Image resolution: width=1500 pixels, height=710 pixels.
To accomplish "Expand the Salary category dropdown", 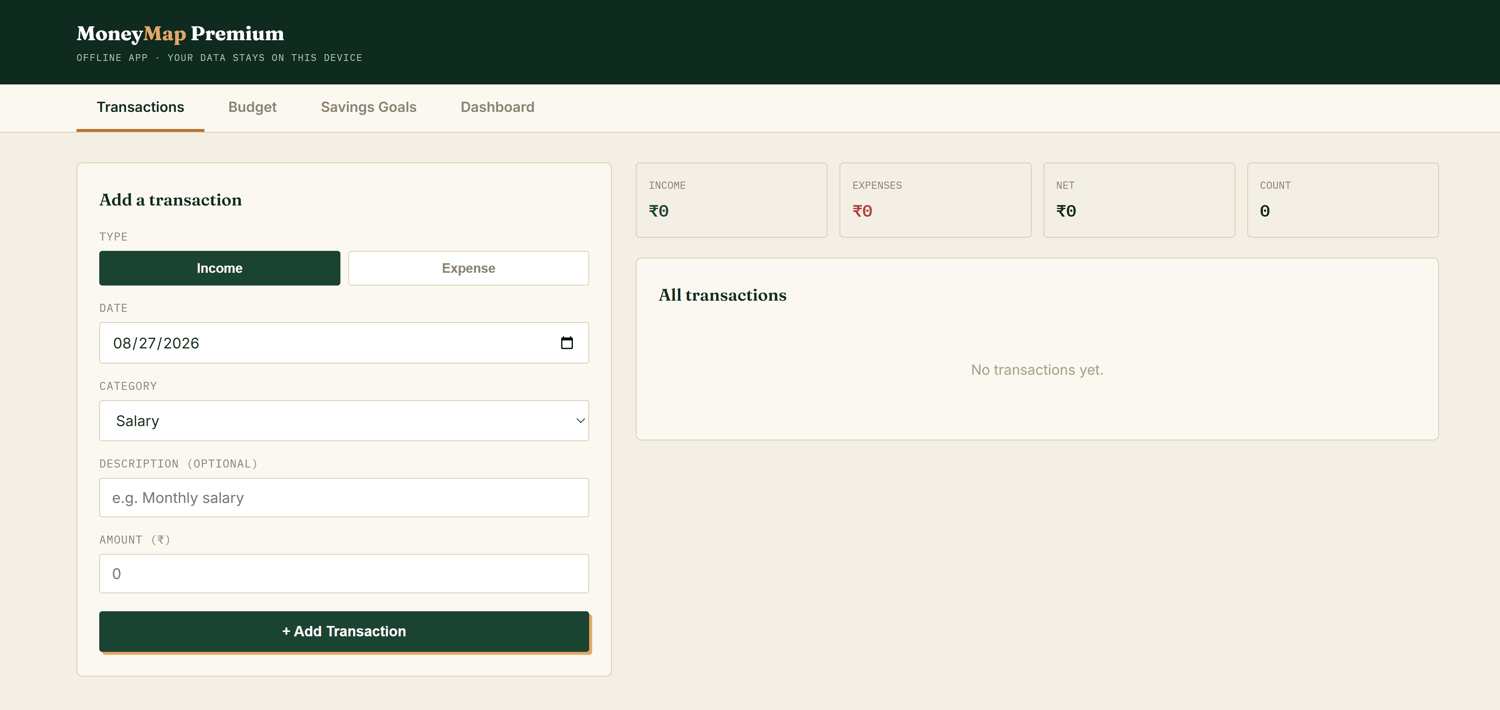I will coord(344,421).
